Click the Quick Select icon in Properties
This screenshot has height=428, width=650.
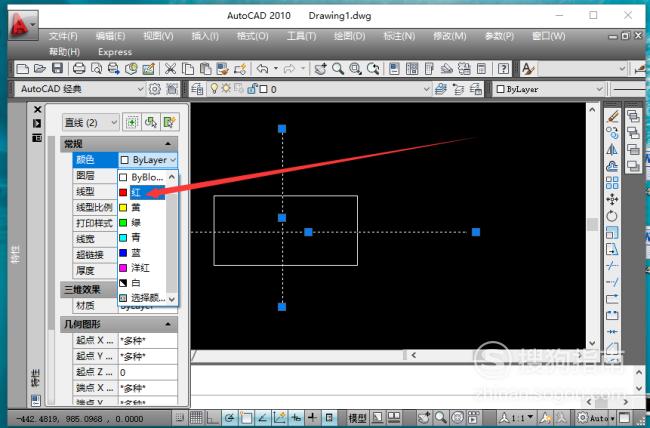click(170, 122)
